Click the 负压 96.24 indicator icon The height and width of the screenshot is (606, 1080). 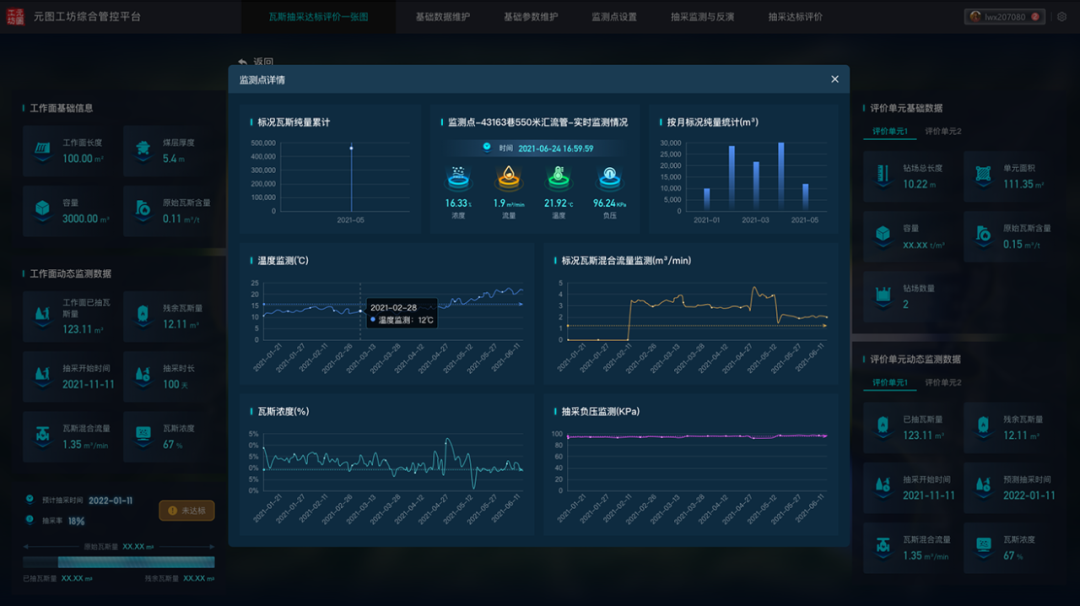tap(609, 178)
